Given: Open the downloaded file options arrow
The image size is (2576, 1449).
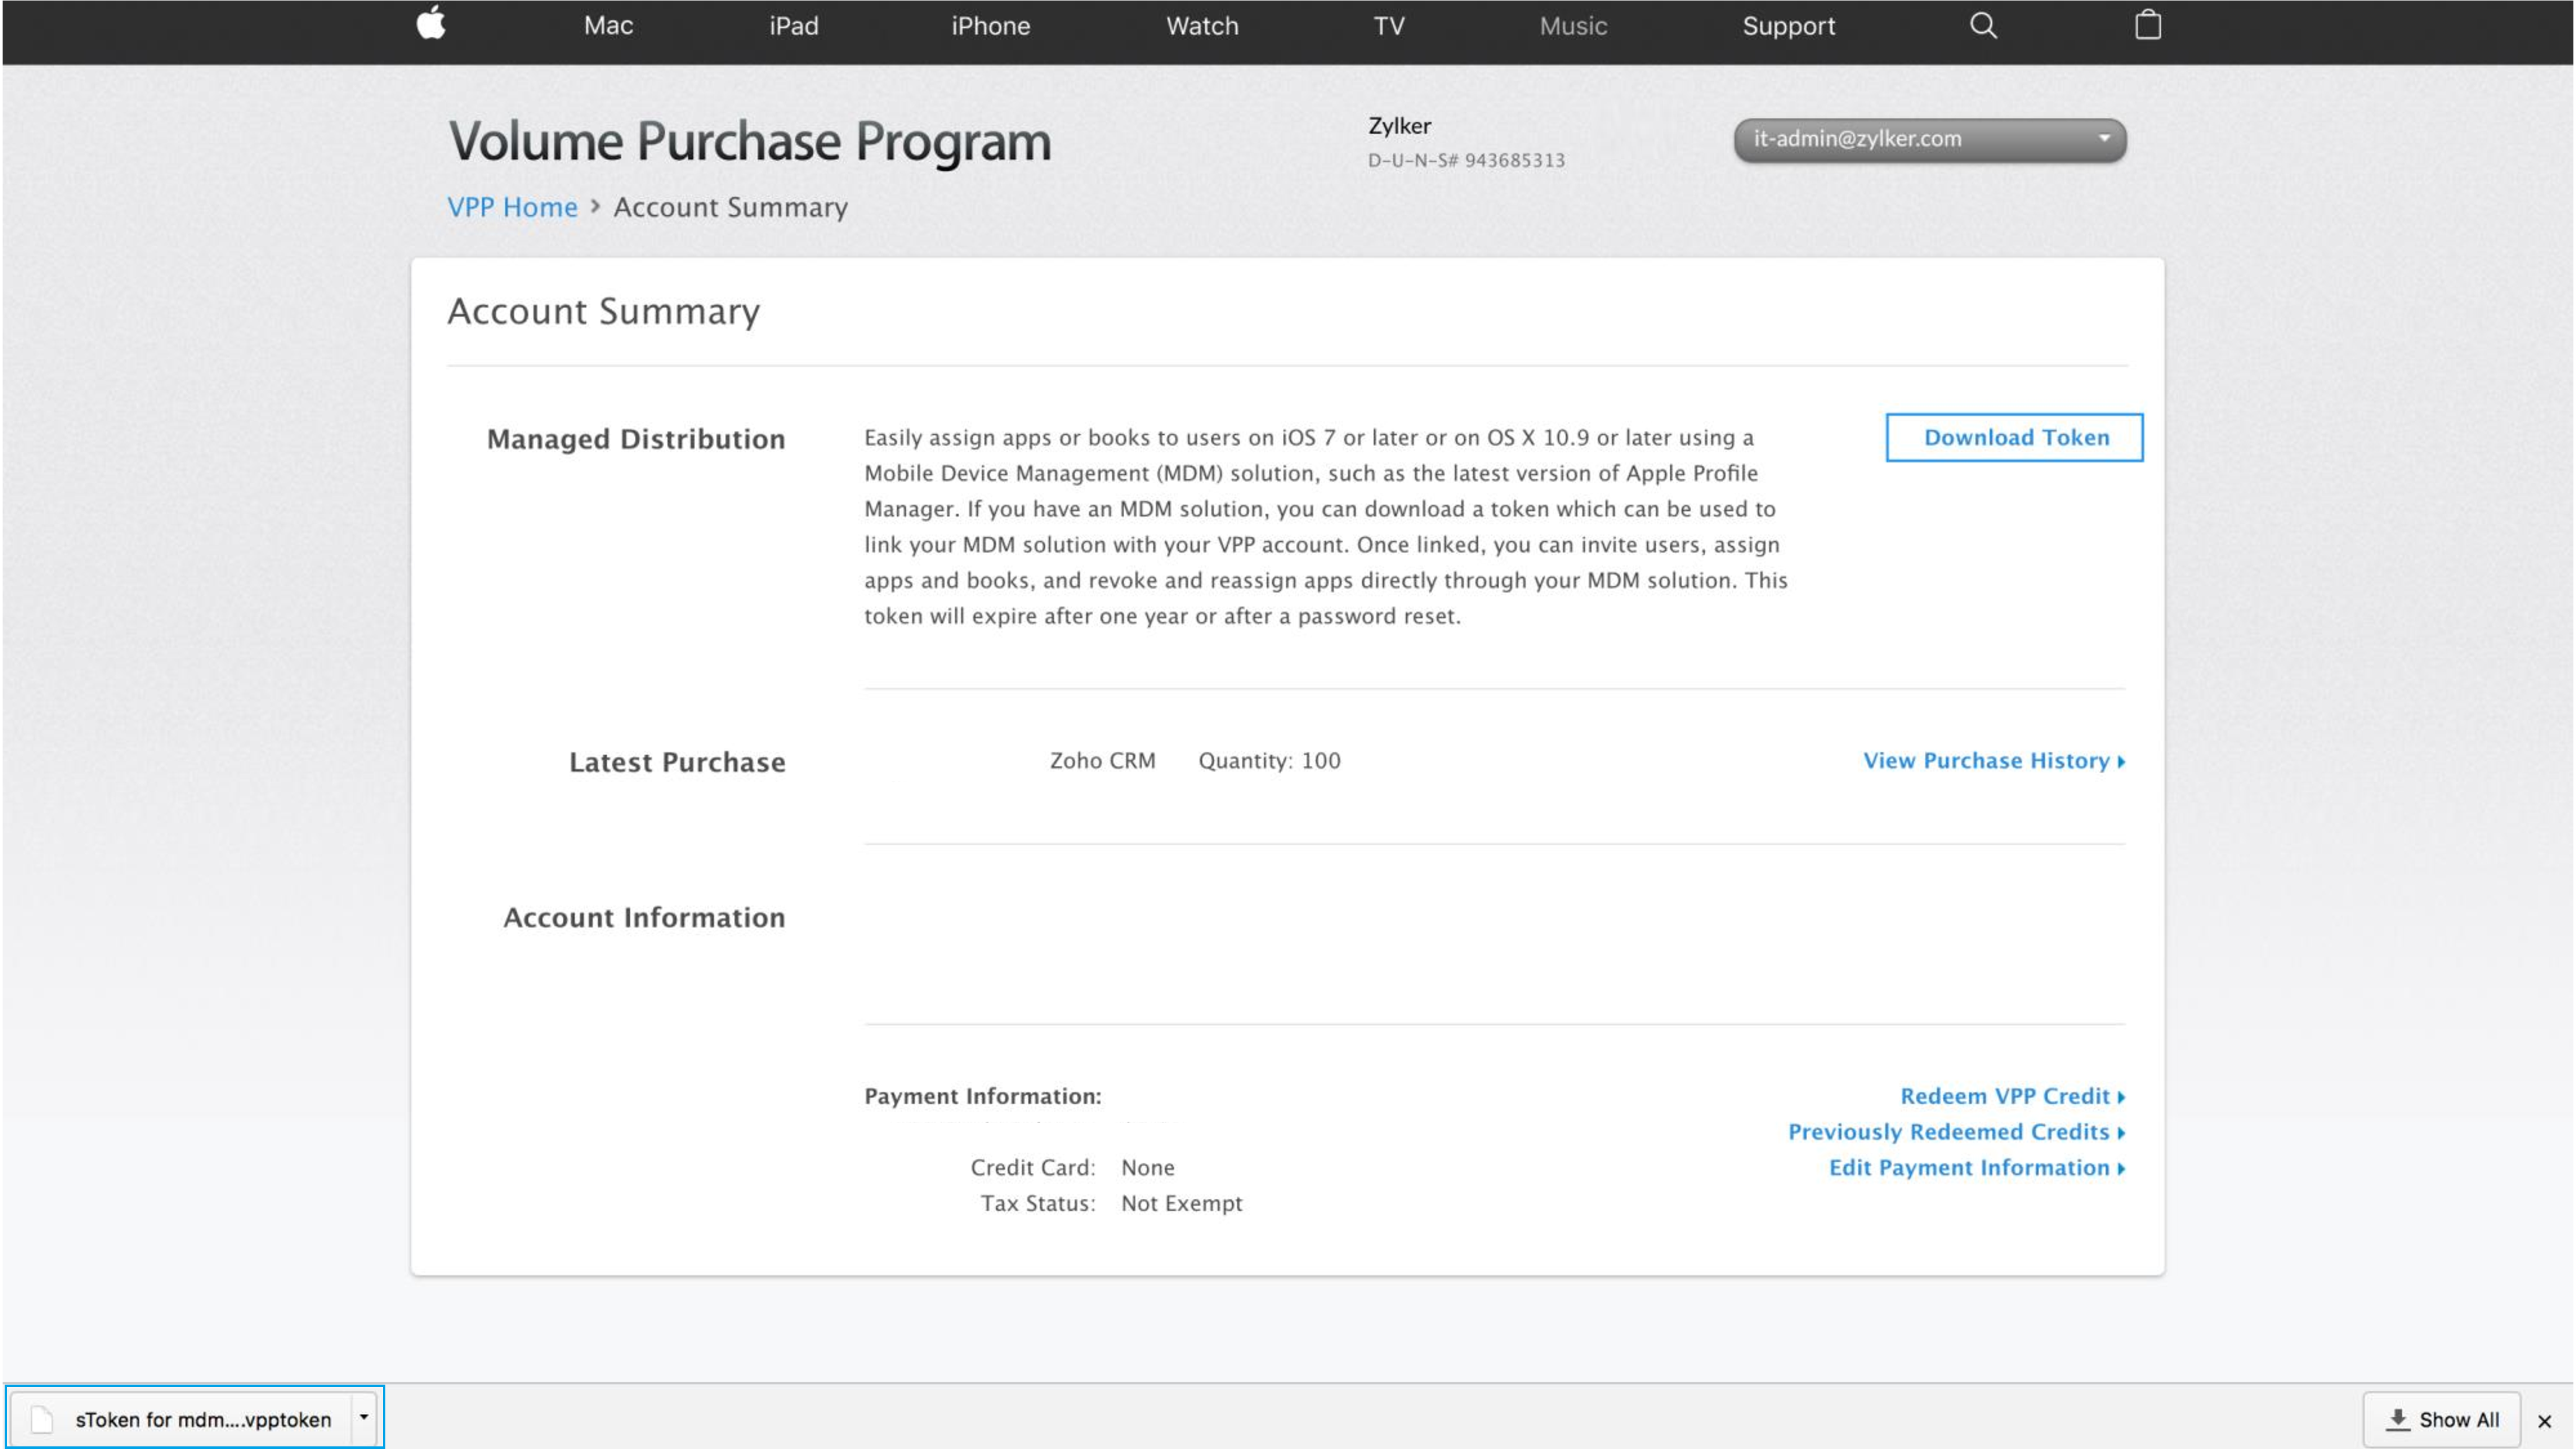Looking at the screenshot, I should click(x=364, y=1417).
